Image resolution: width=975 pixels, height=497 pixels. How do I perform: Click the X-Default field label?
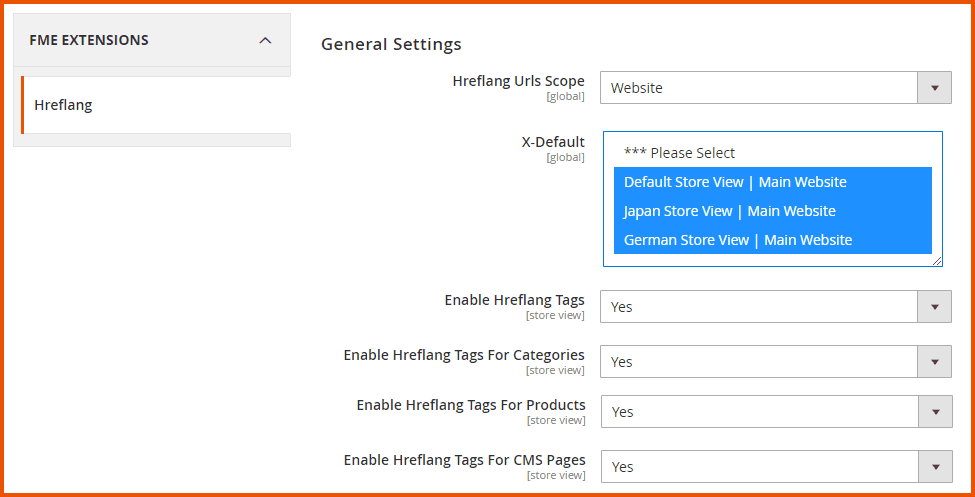[553, 142]
